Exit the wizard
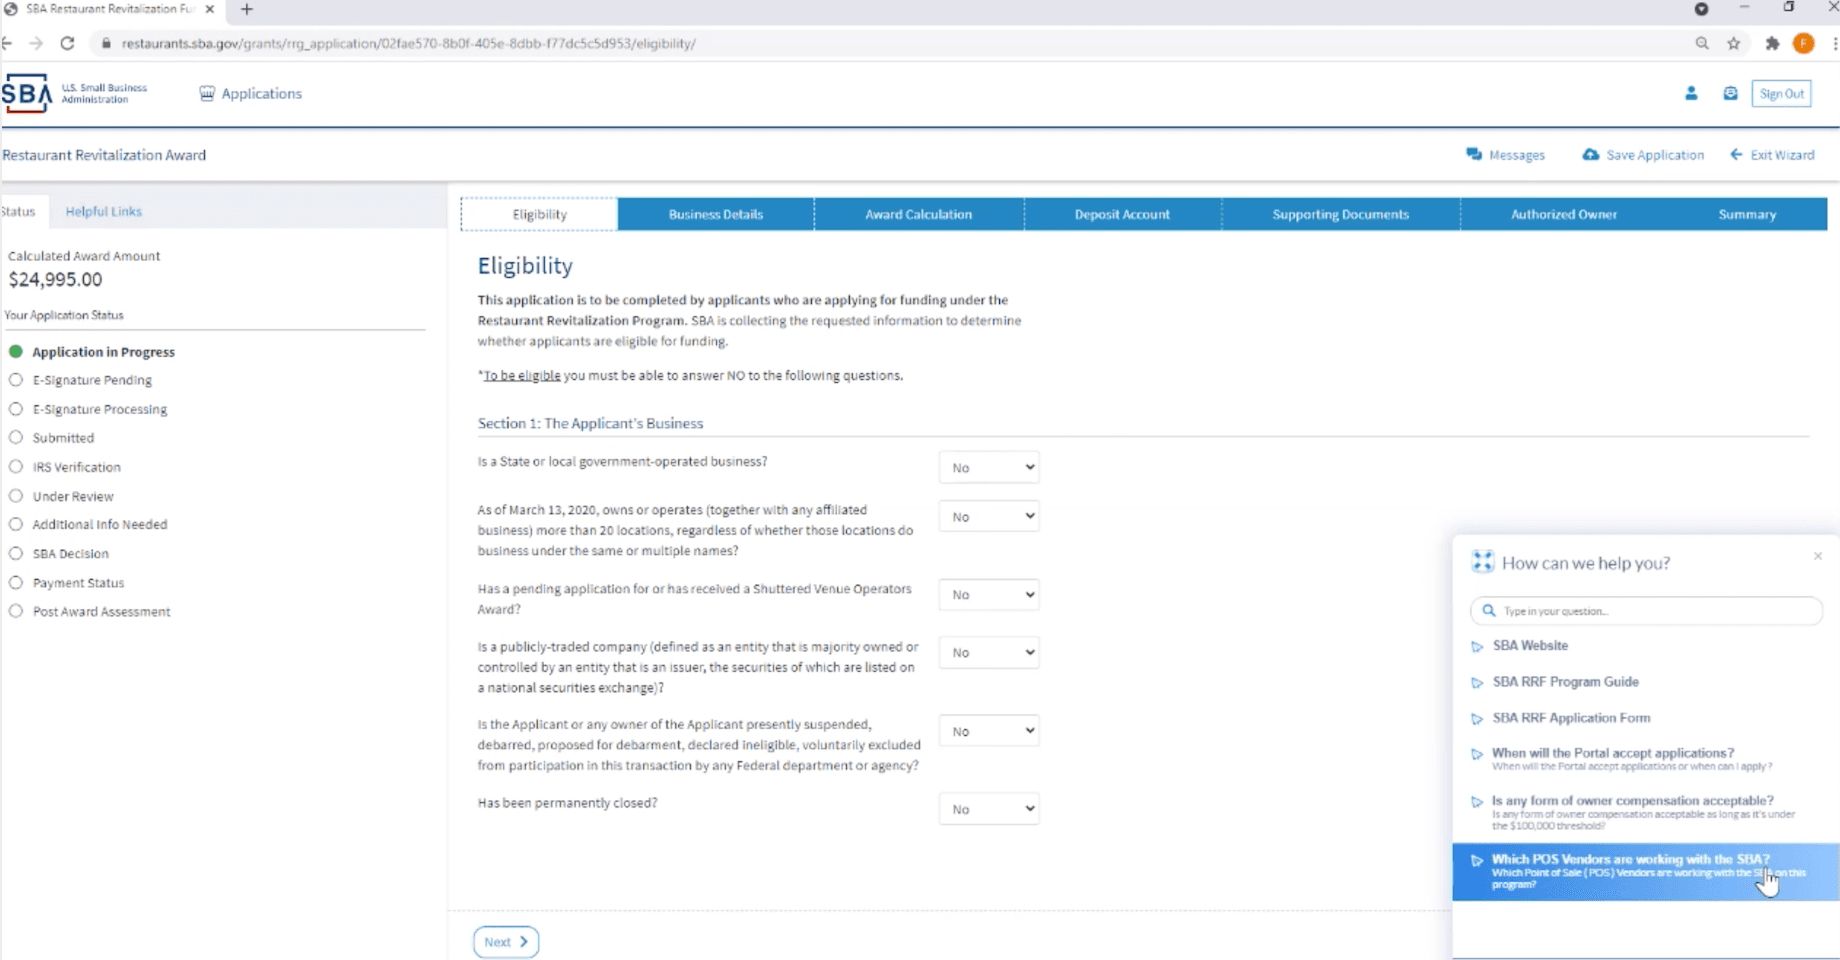 1772,155
